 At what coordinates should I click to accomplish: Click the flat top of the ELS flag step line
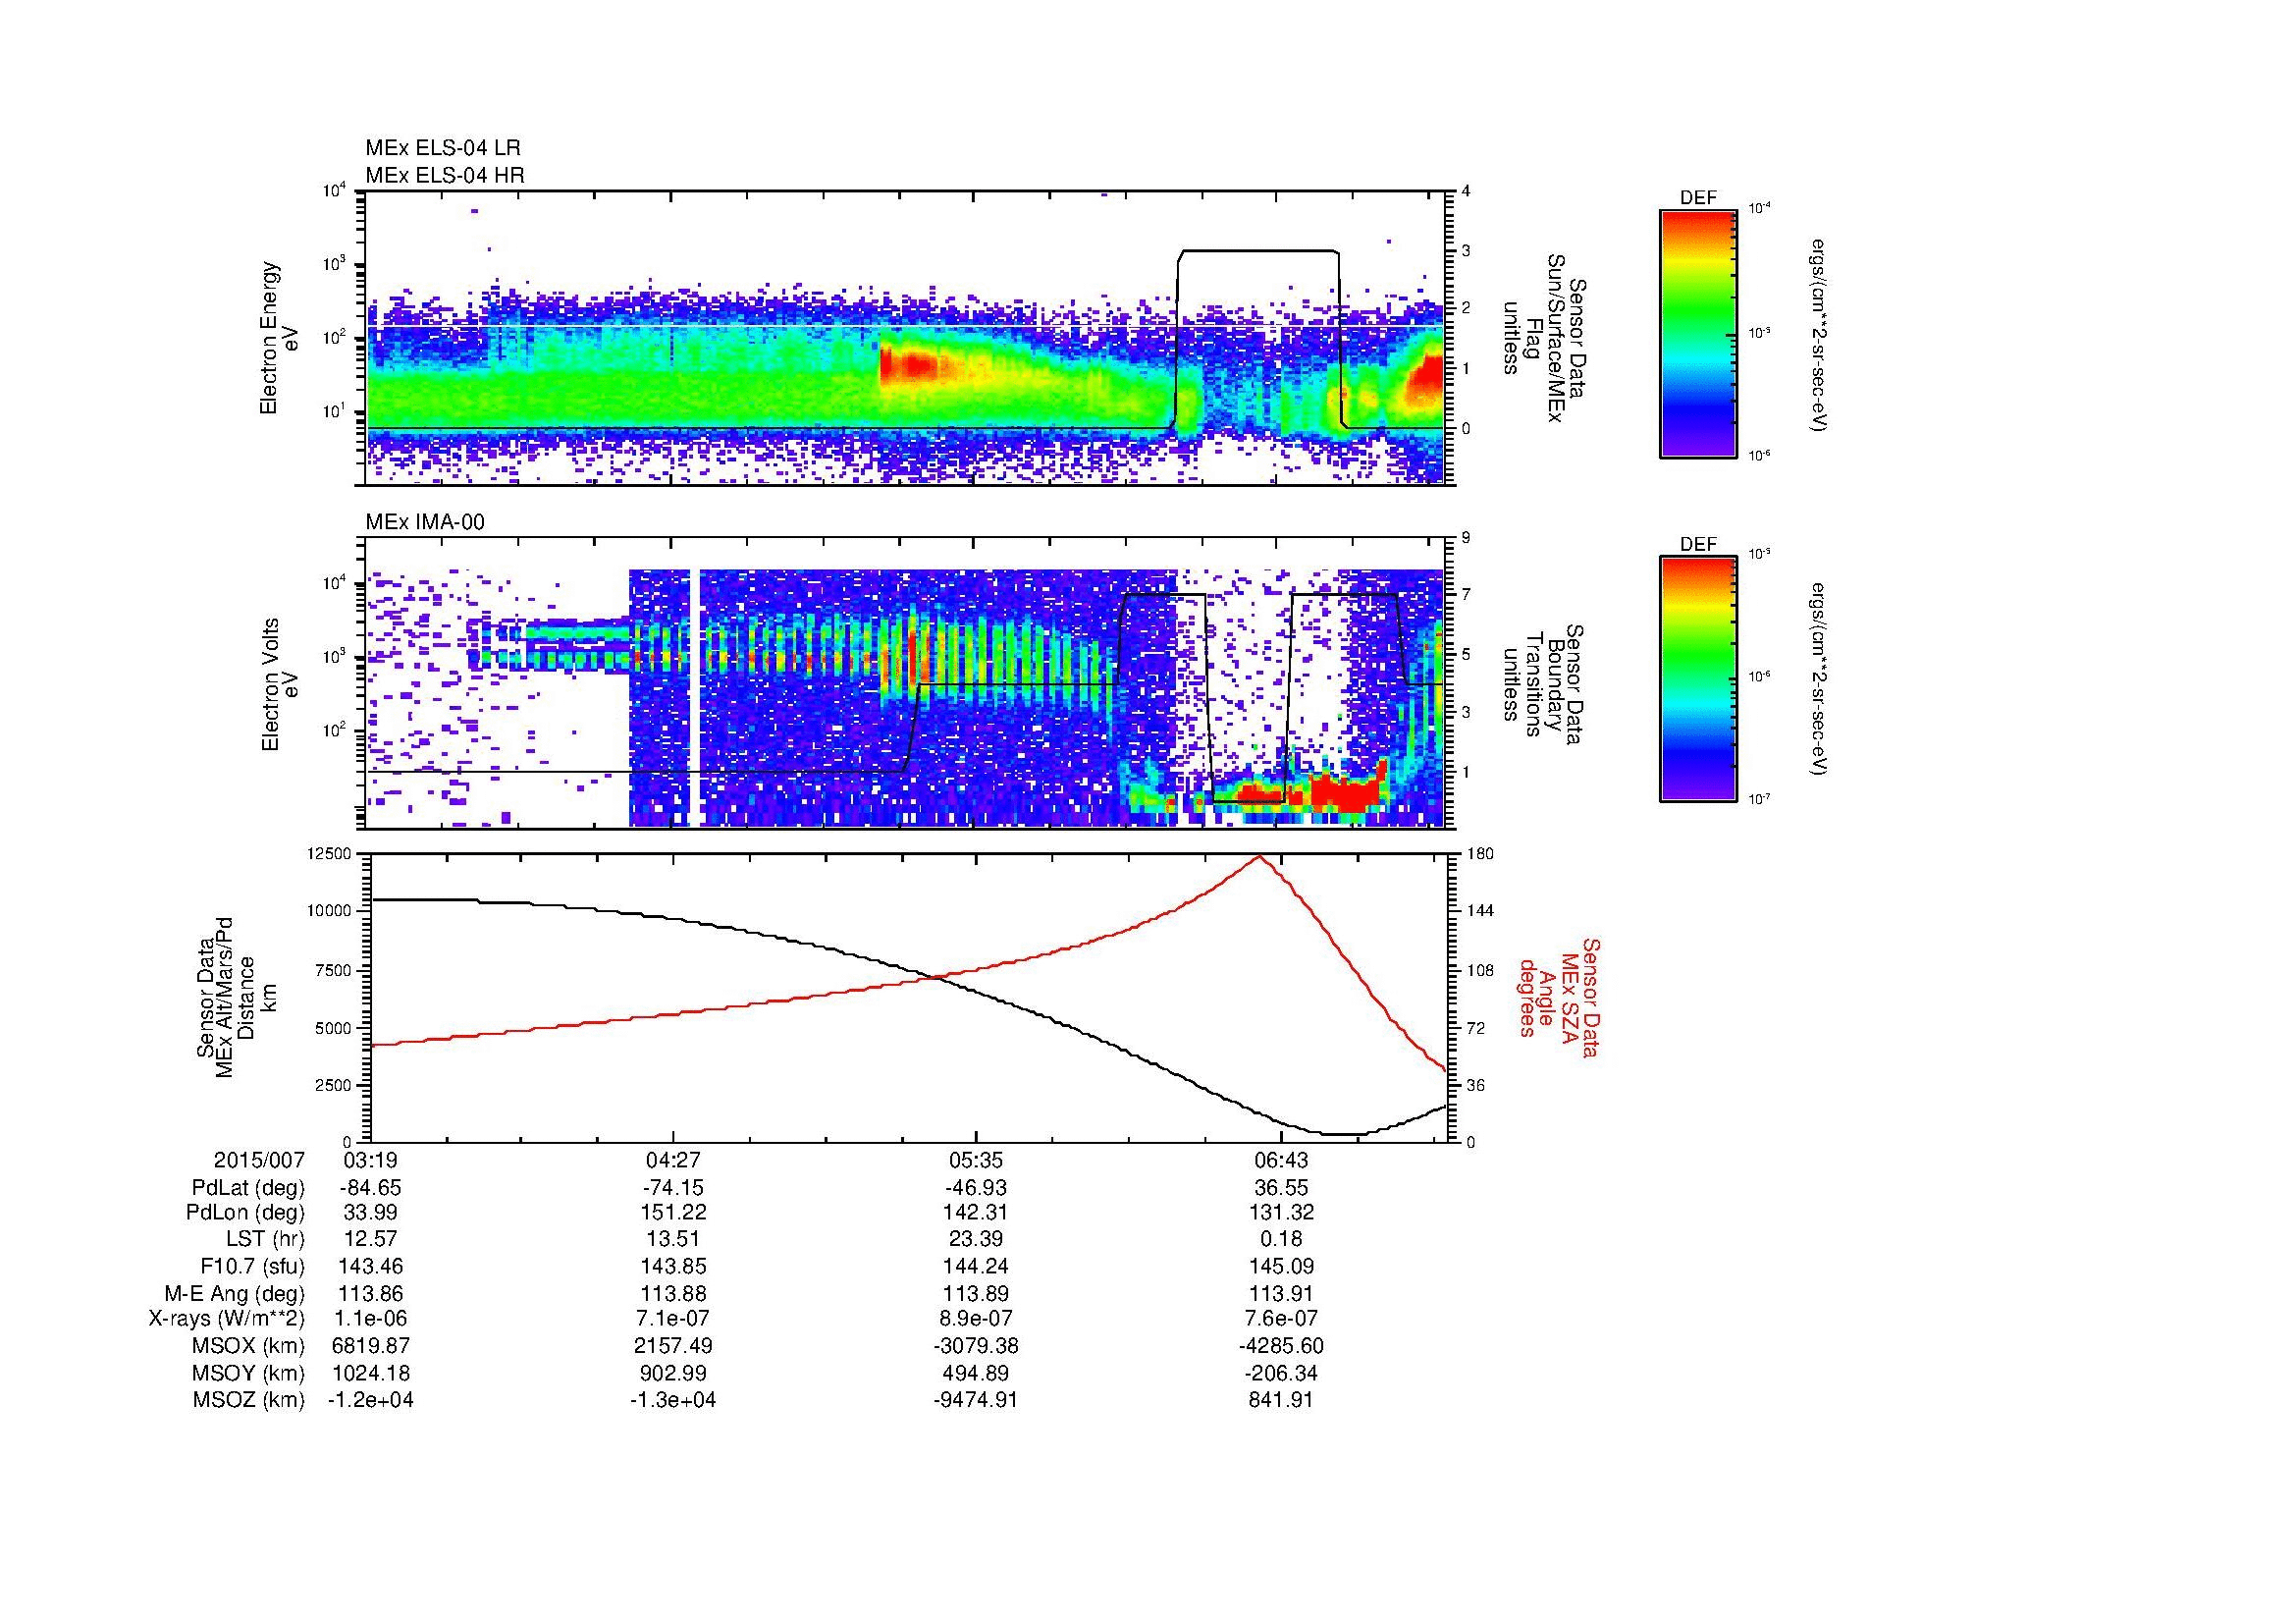coord(1258,251)
